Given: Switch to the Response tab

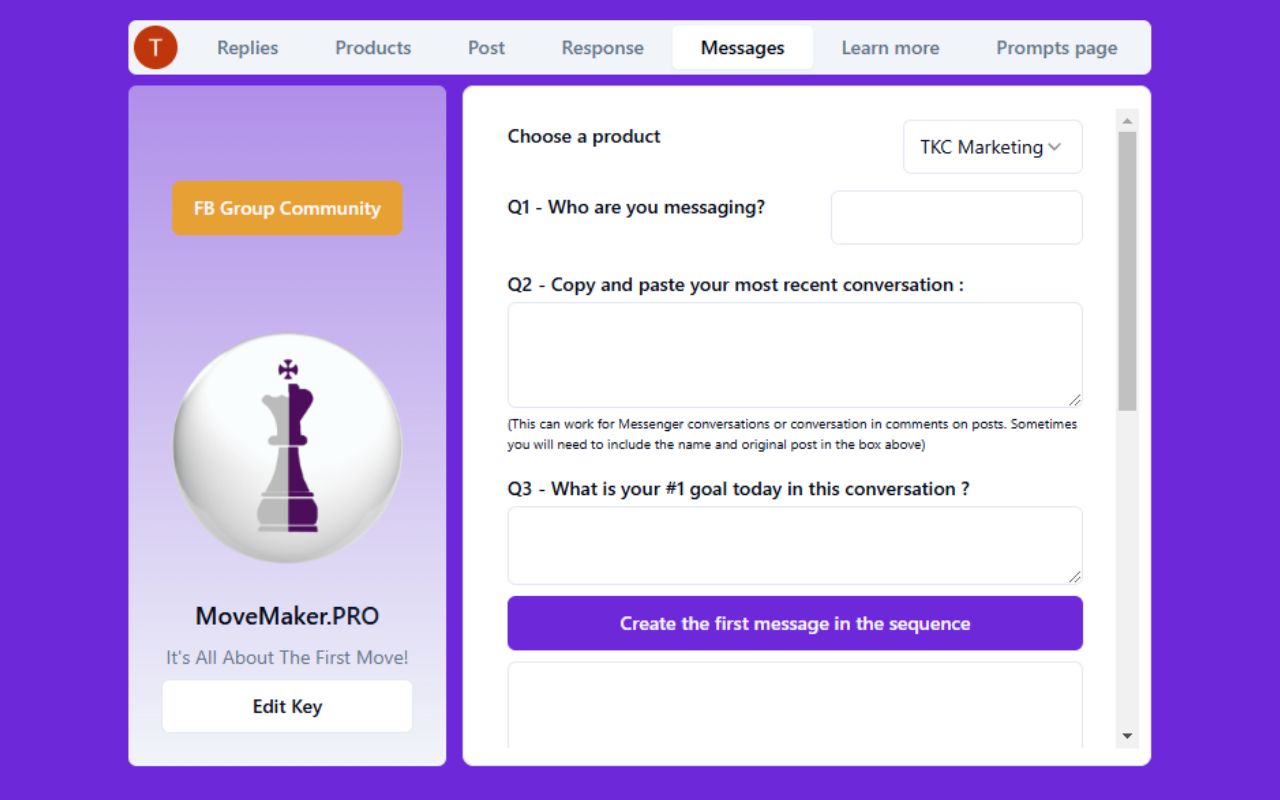Looking at the screenshot, I should 602,47.
